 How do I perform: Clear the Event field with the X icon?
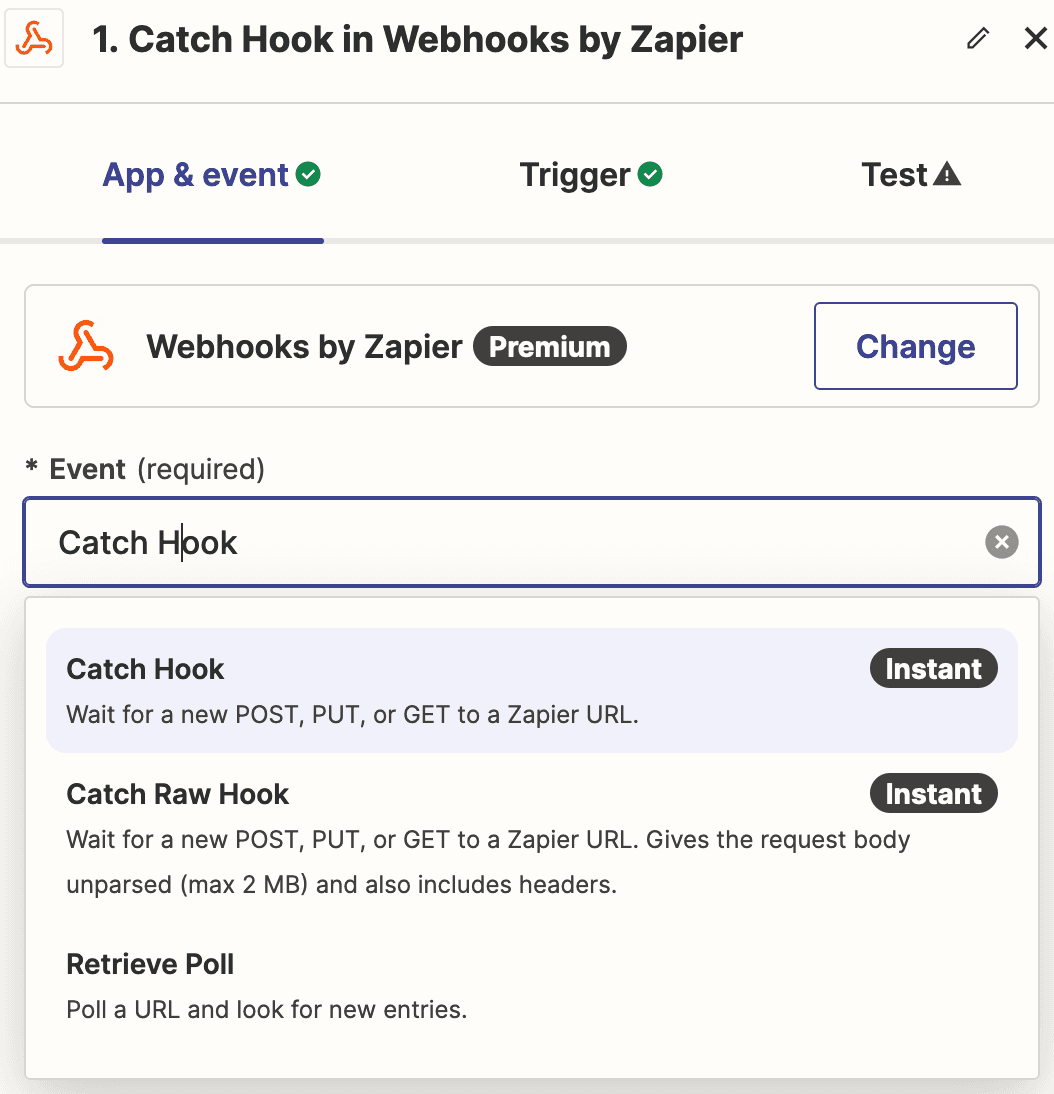(x=1002, y=542)
